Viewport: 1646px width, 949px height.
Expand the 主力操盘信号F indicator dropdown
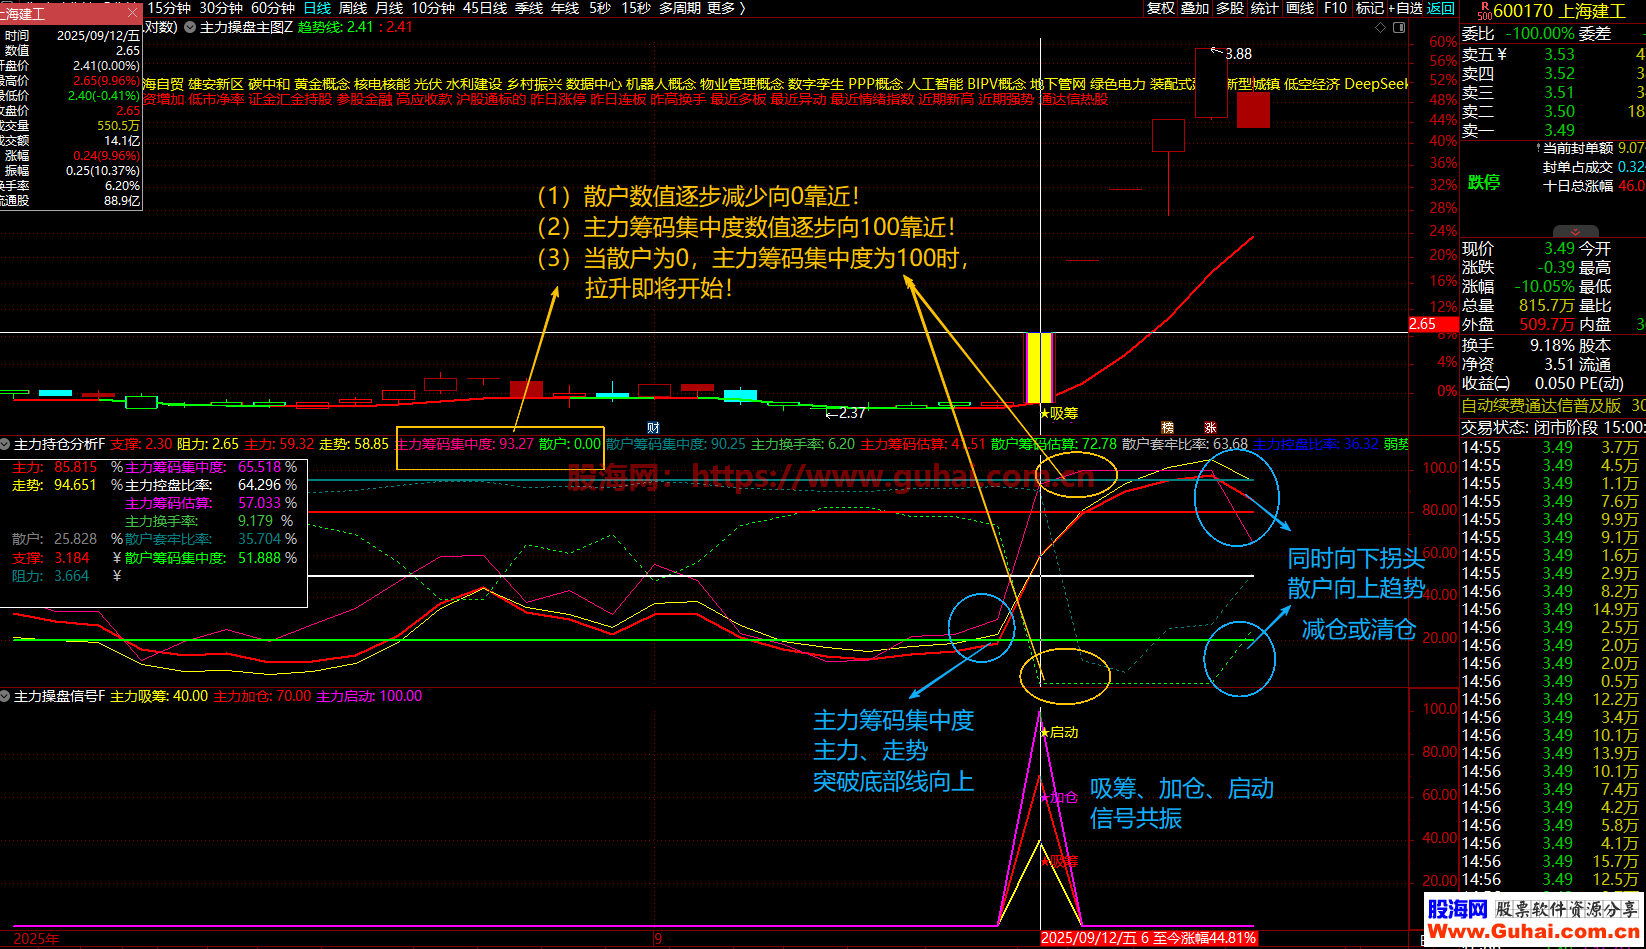(6, 696)
